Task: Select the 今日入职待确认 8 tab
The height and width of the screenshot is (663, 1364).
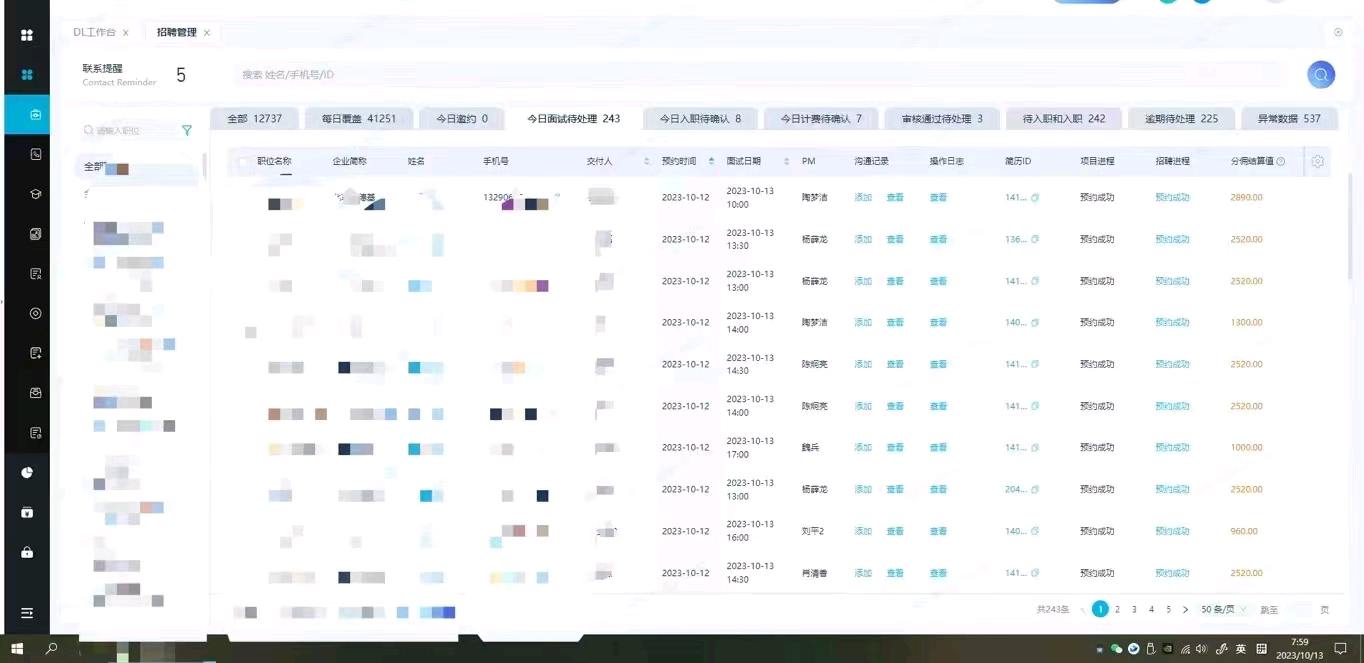Action: point(700,118)
